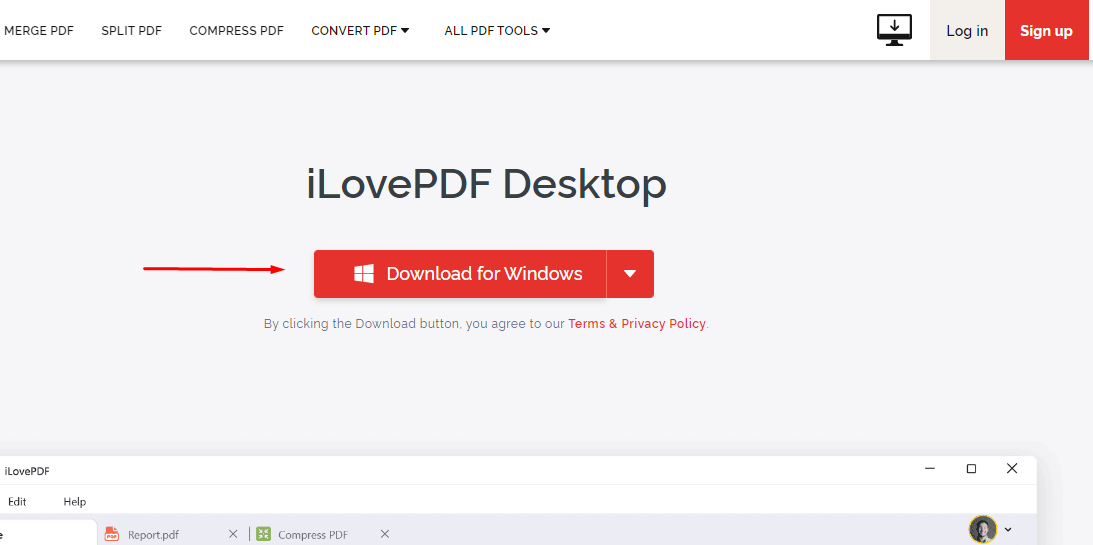This screenshot has height=545, width=1093.
Task: Click the Report.pdf file icon
Action: 112,534
